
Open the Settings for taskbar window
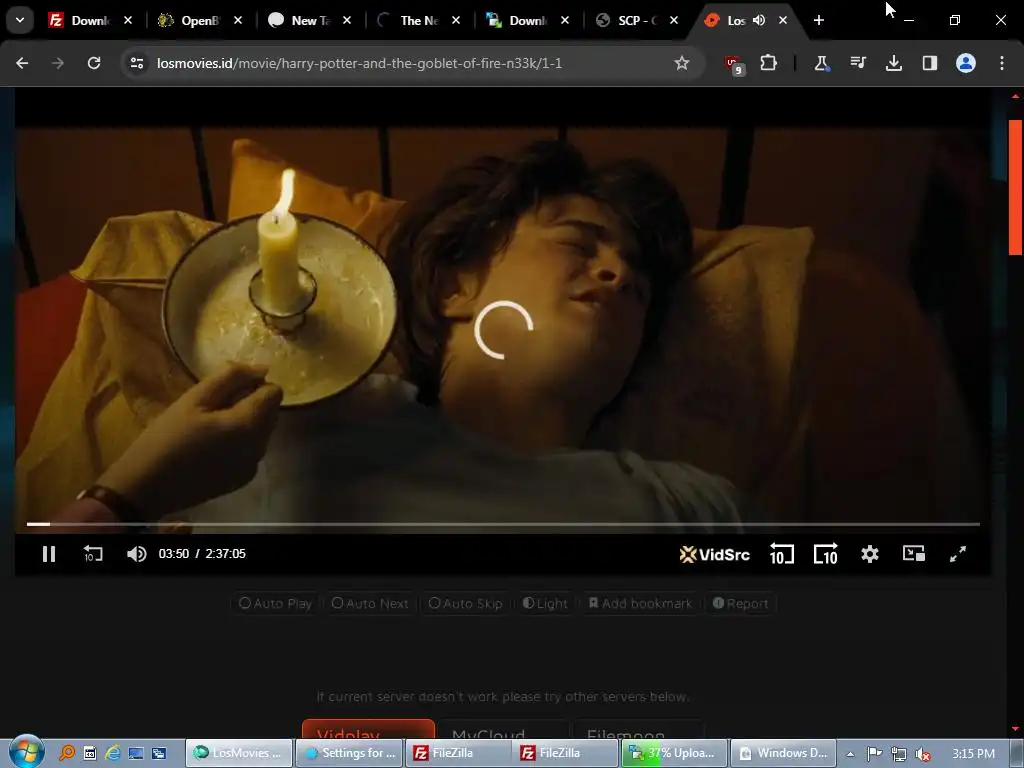click(349, 753)
